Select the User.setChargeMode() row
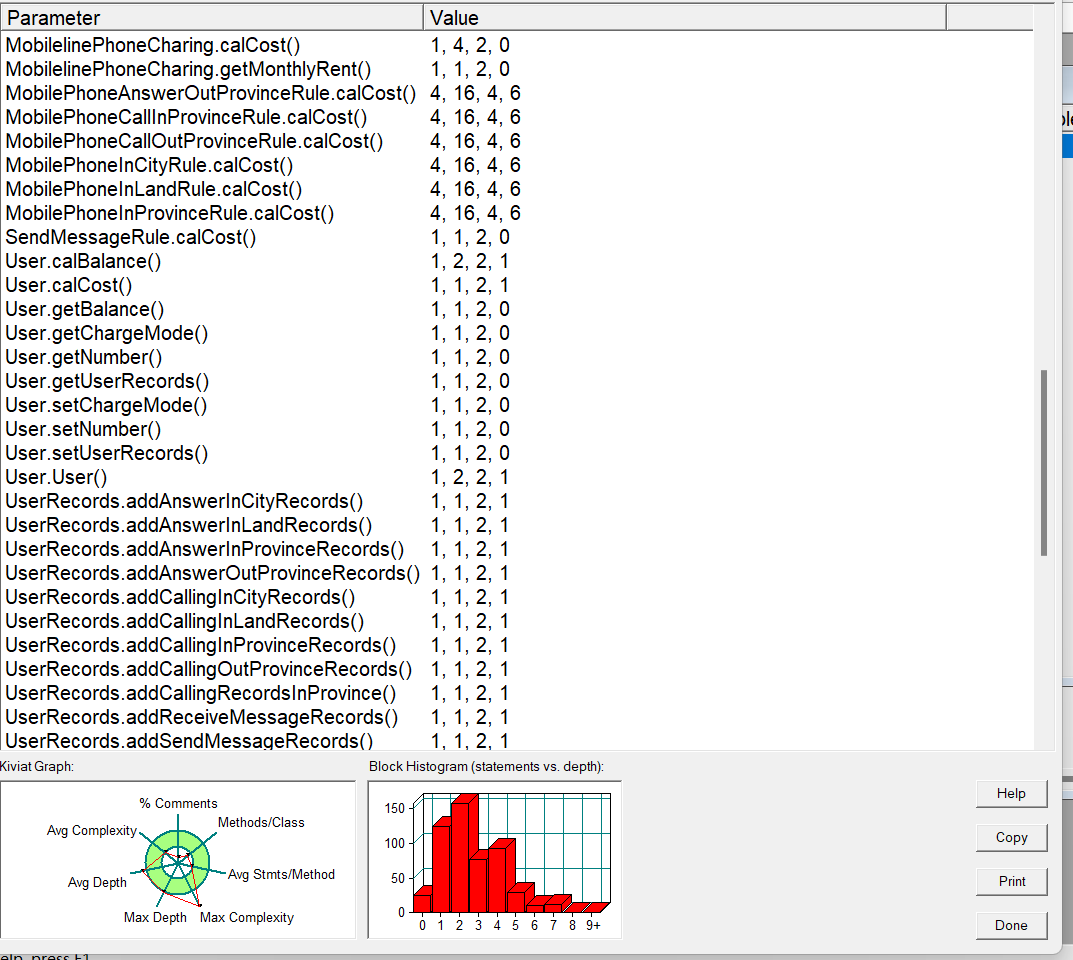1073x960 pixels. coord(517,405)
